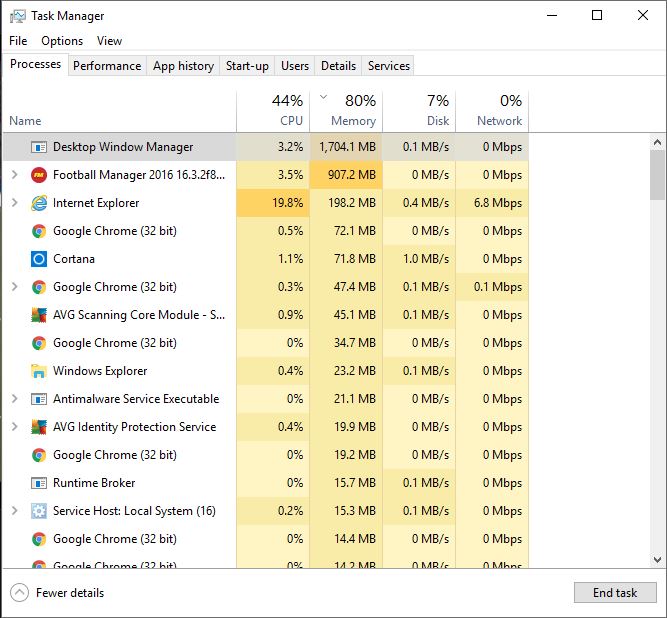
Task: Click the 6.8 Mbps network value
Action: 498,203
